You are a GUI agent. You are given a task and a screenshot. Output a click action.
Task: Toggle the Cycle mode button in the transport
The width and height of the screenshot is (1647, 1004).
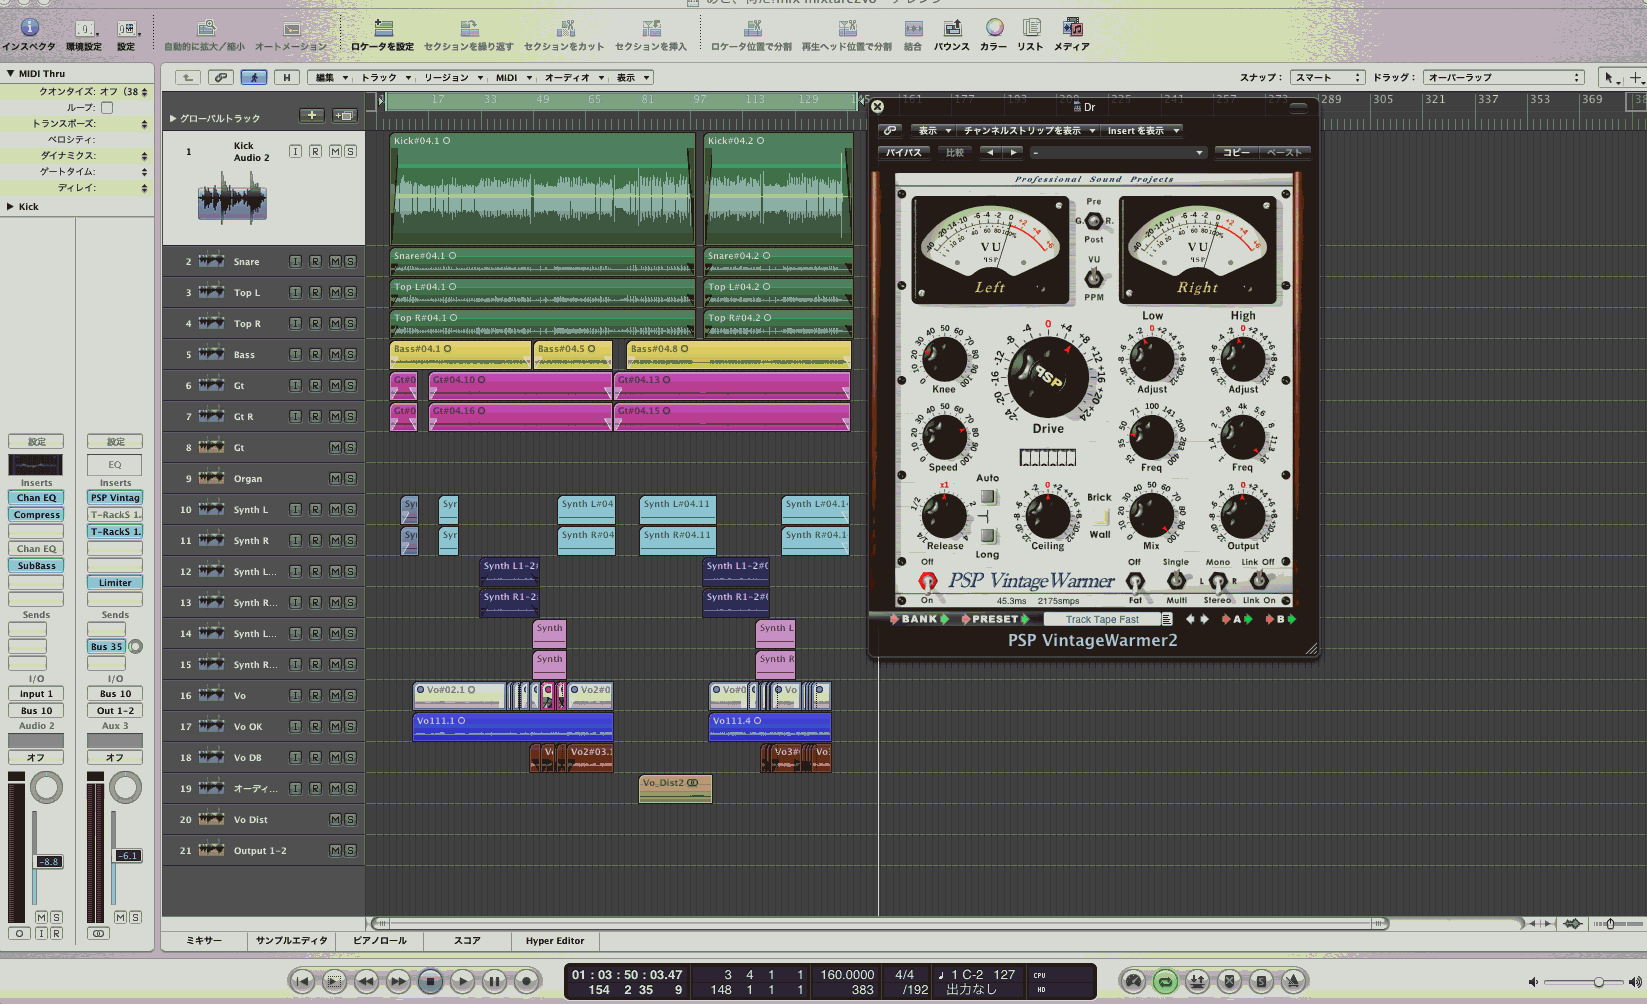pyautogui.click(x=1165, y=981)
